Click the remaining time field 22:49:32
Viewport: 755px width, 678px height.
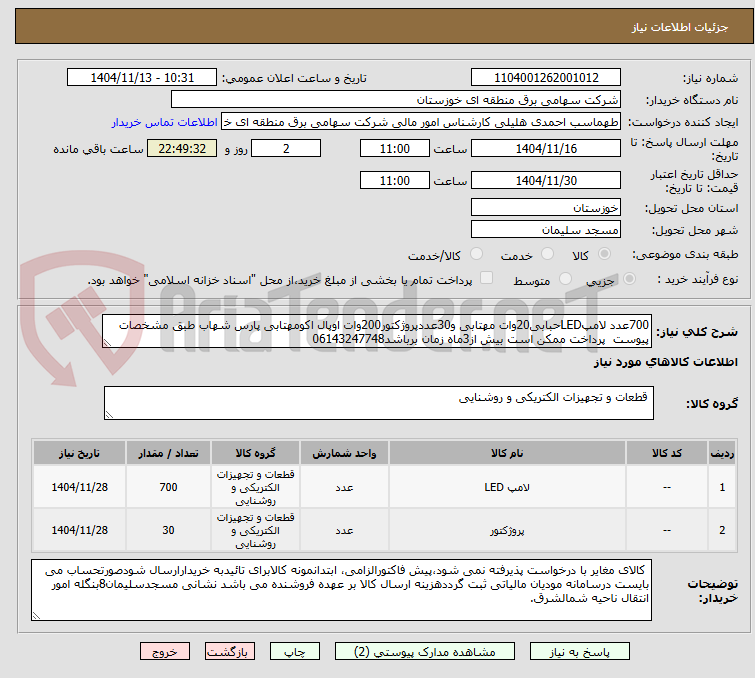pos(182,148)
